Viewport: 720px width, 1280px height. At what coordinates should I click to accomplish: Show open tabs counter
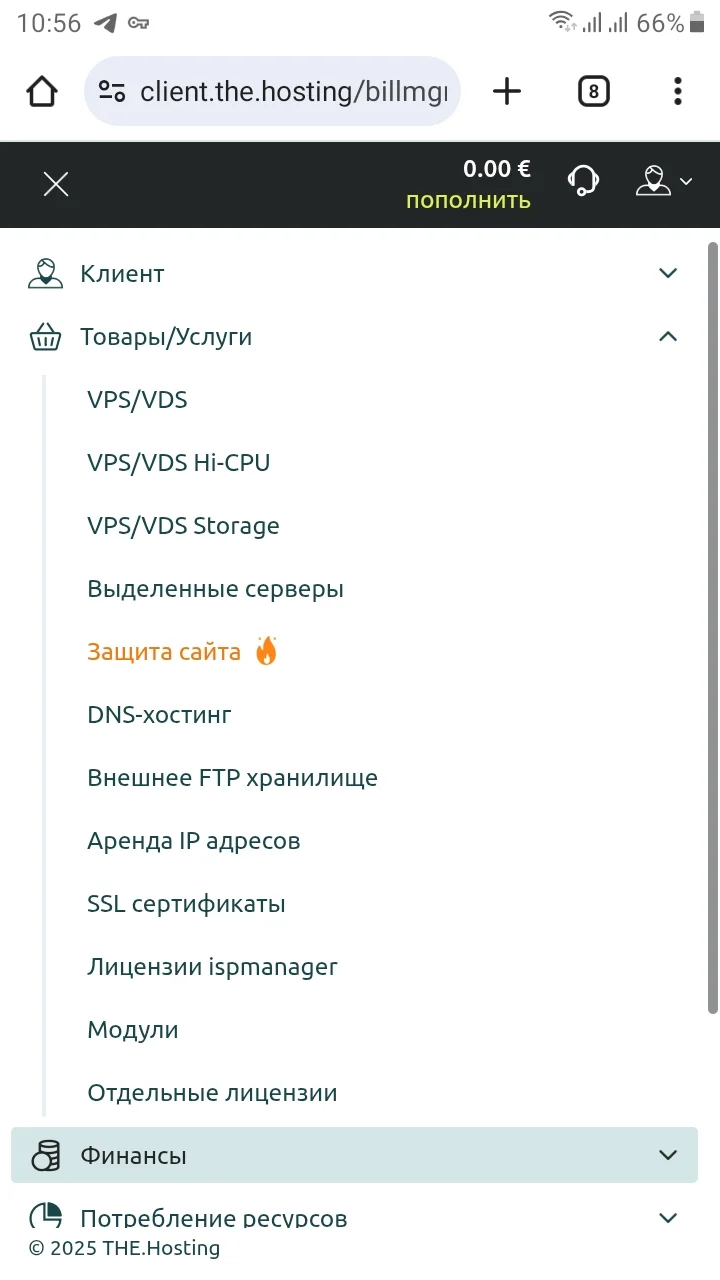593,92
